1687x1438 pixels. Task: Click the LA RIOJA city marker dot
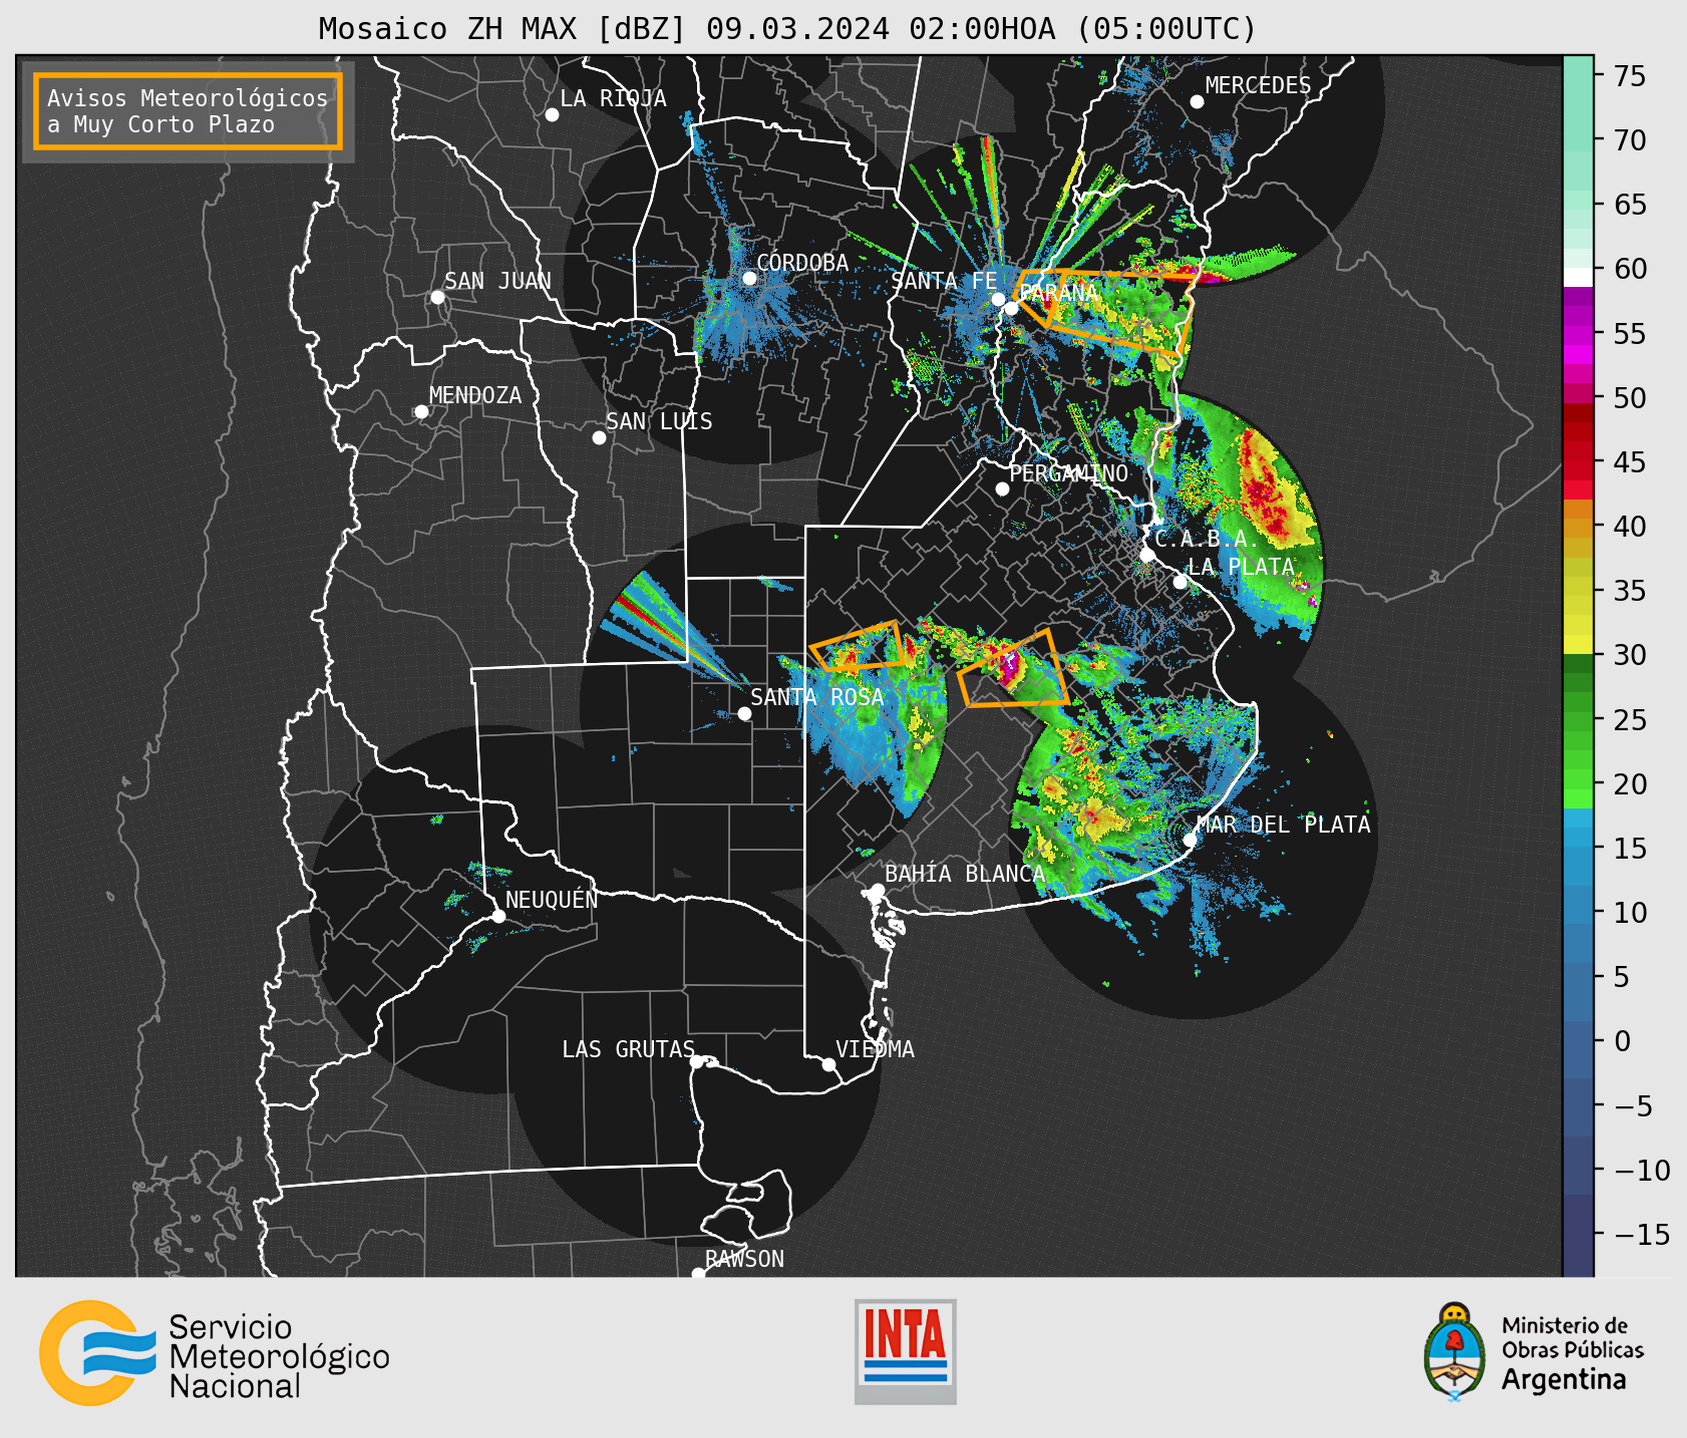(552, 115)
